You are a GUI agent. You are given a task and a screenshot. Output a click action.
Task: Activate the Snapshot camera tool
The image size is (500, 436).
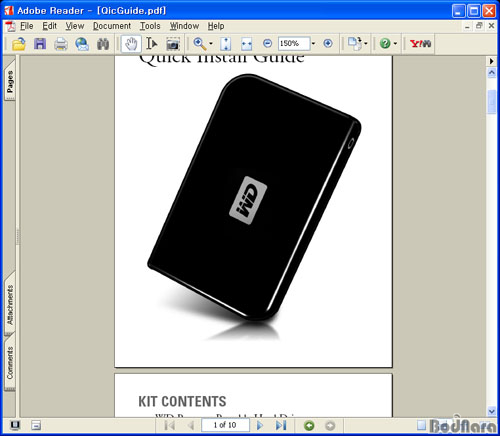coord(173,44)
